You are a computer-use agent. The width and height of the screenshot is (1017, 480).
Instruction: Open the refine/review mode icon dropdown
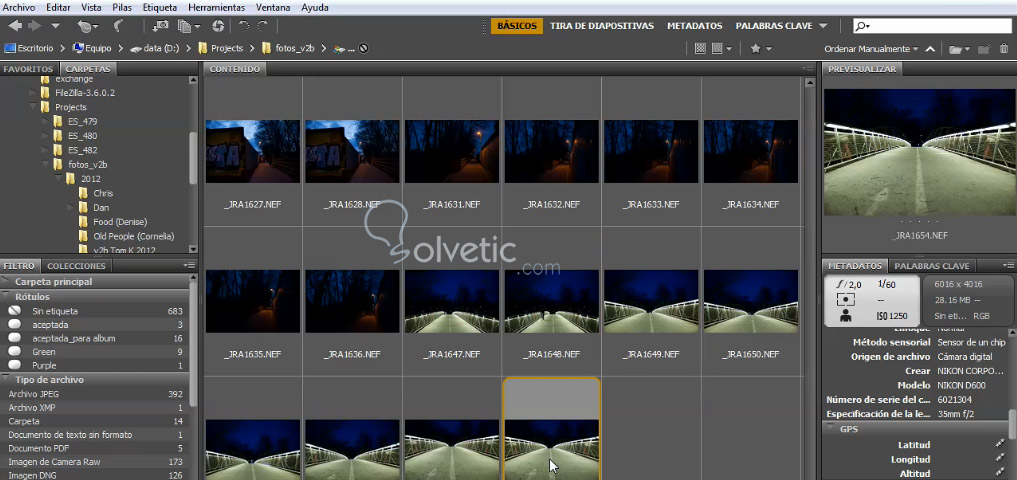pyautogui.click(x=189, y=26)
